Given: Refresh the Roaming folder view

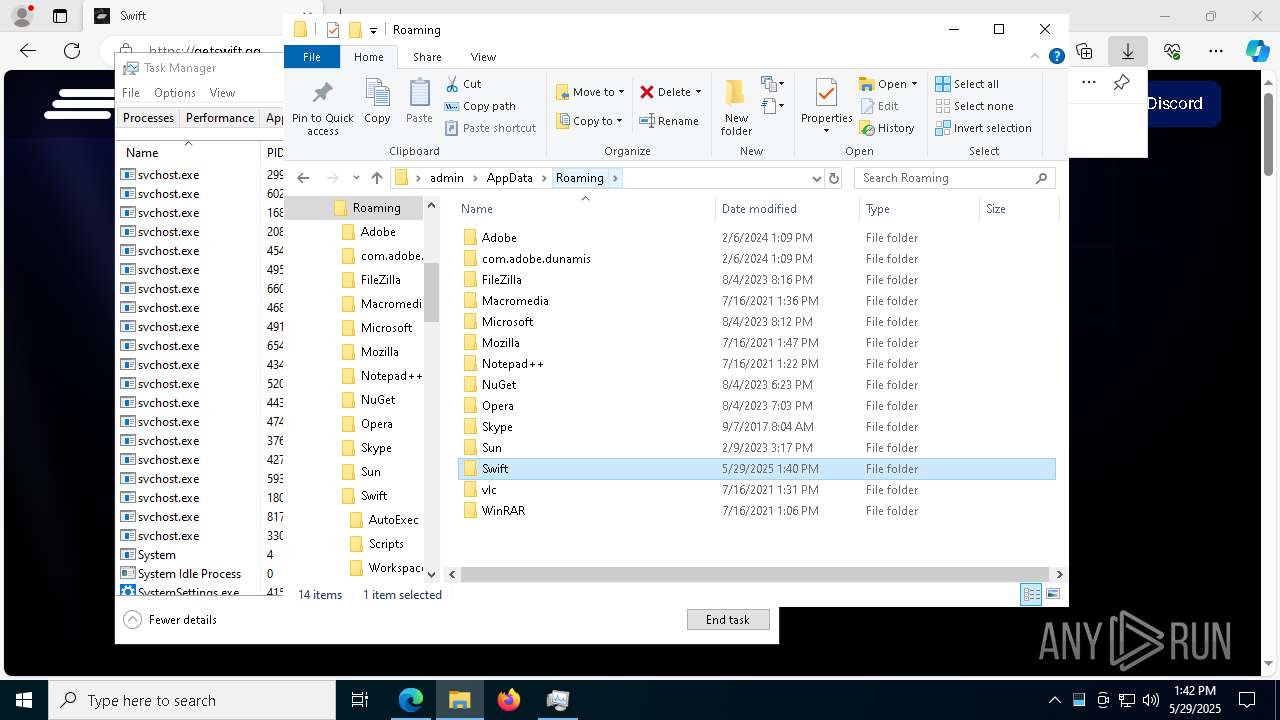Looking at the screenshot, I should (x=834, y=178).
